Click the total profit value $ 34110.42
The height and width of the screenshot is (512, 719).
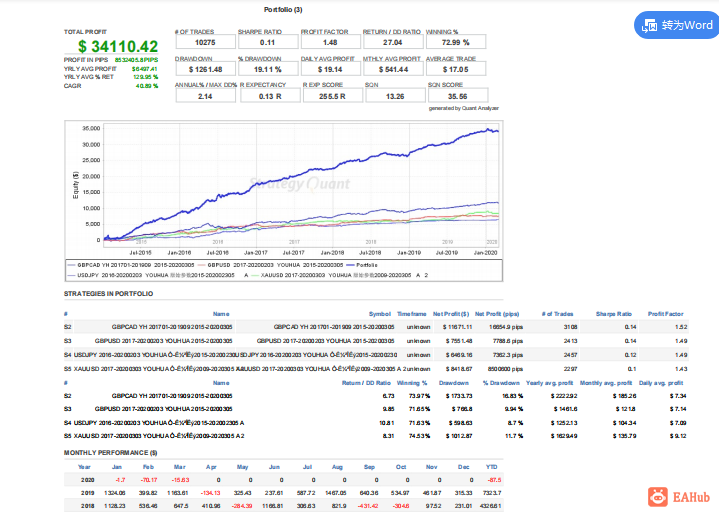coord(118,46)
